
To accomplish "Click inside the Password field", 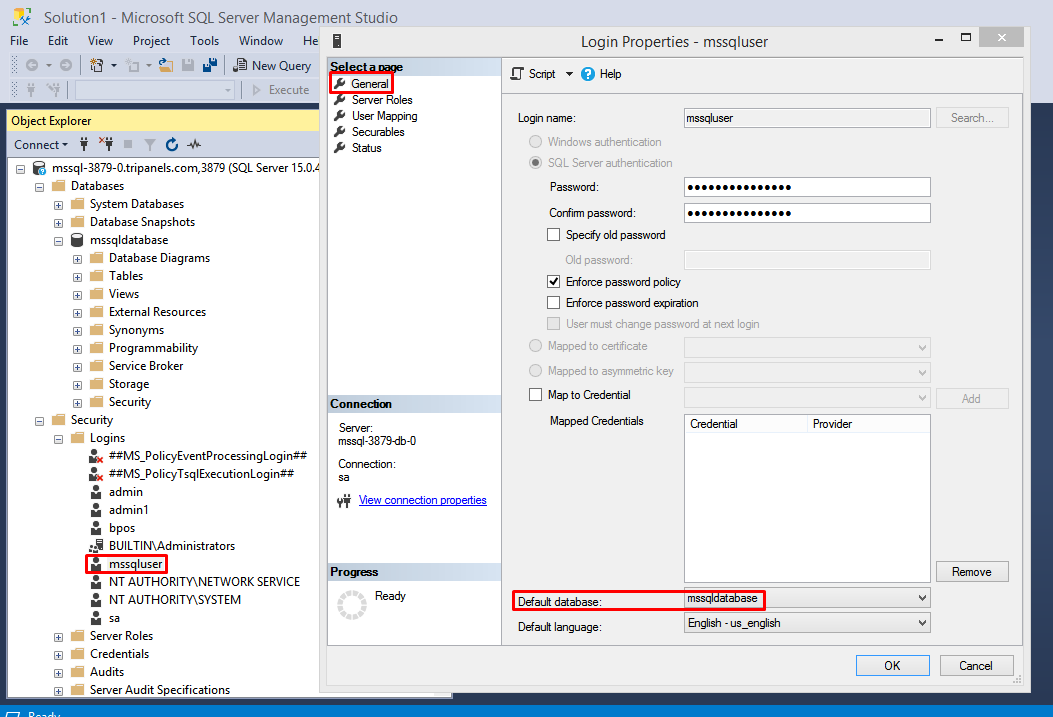I will coord(807,187).
